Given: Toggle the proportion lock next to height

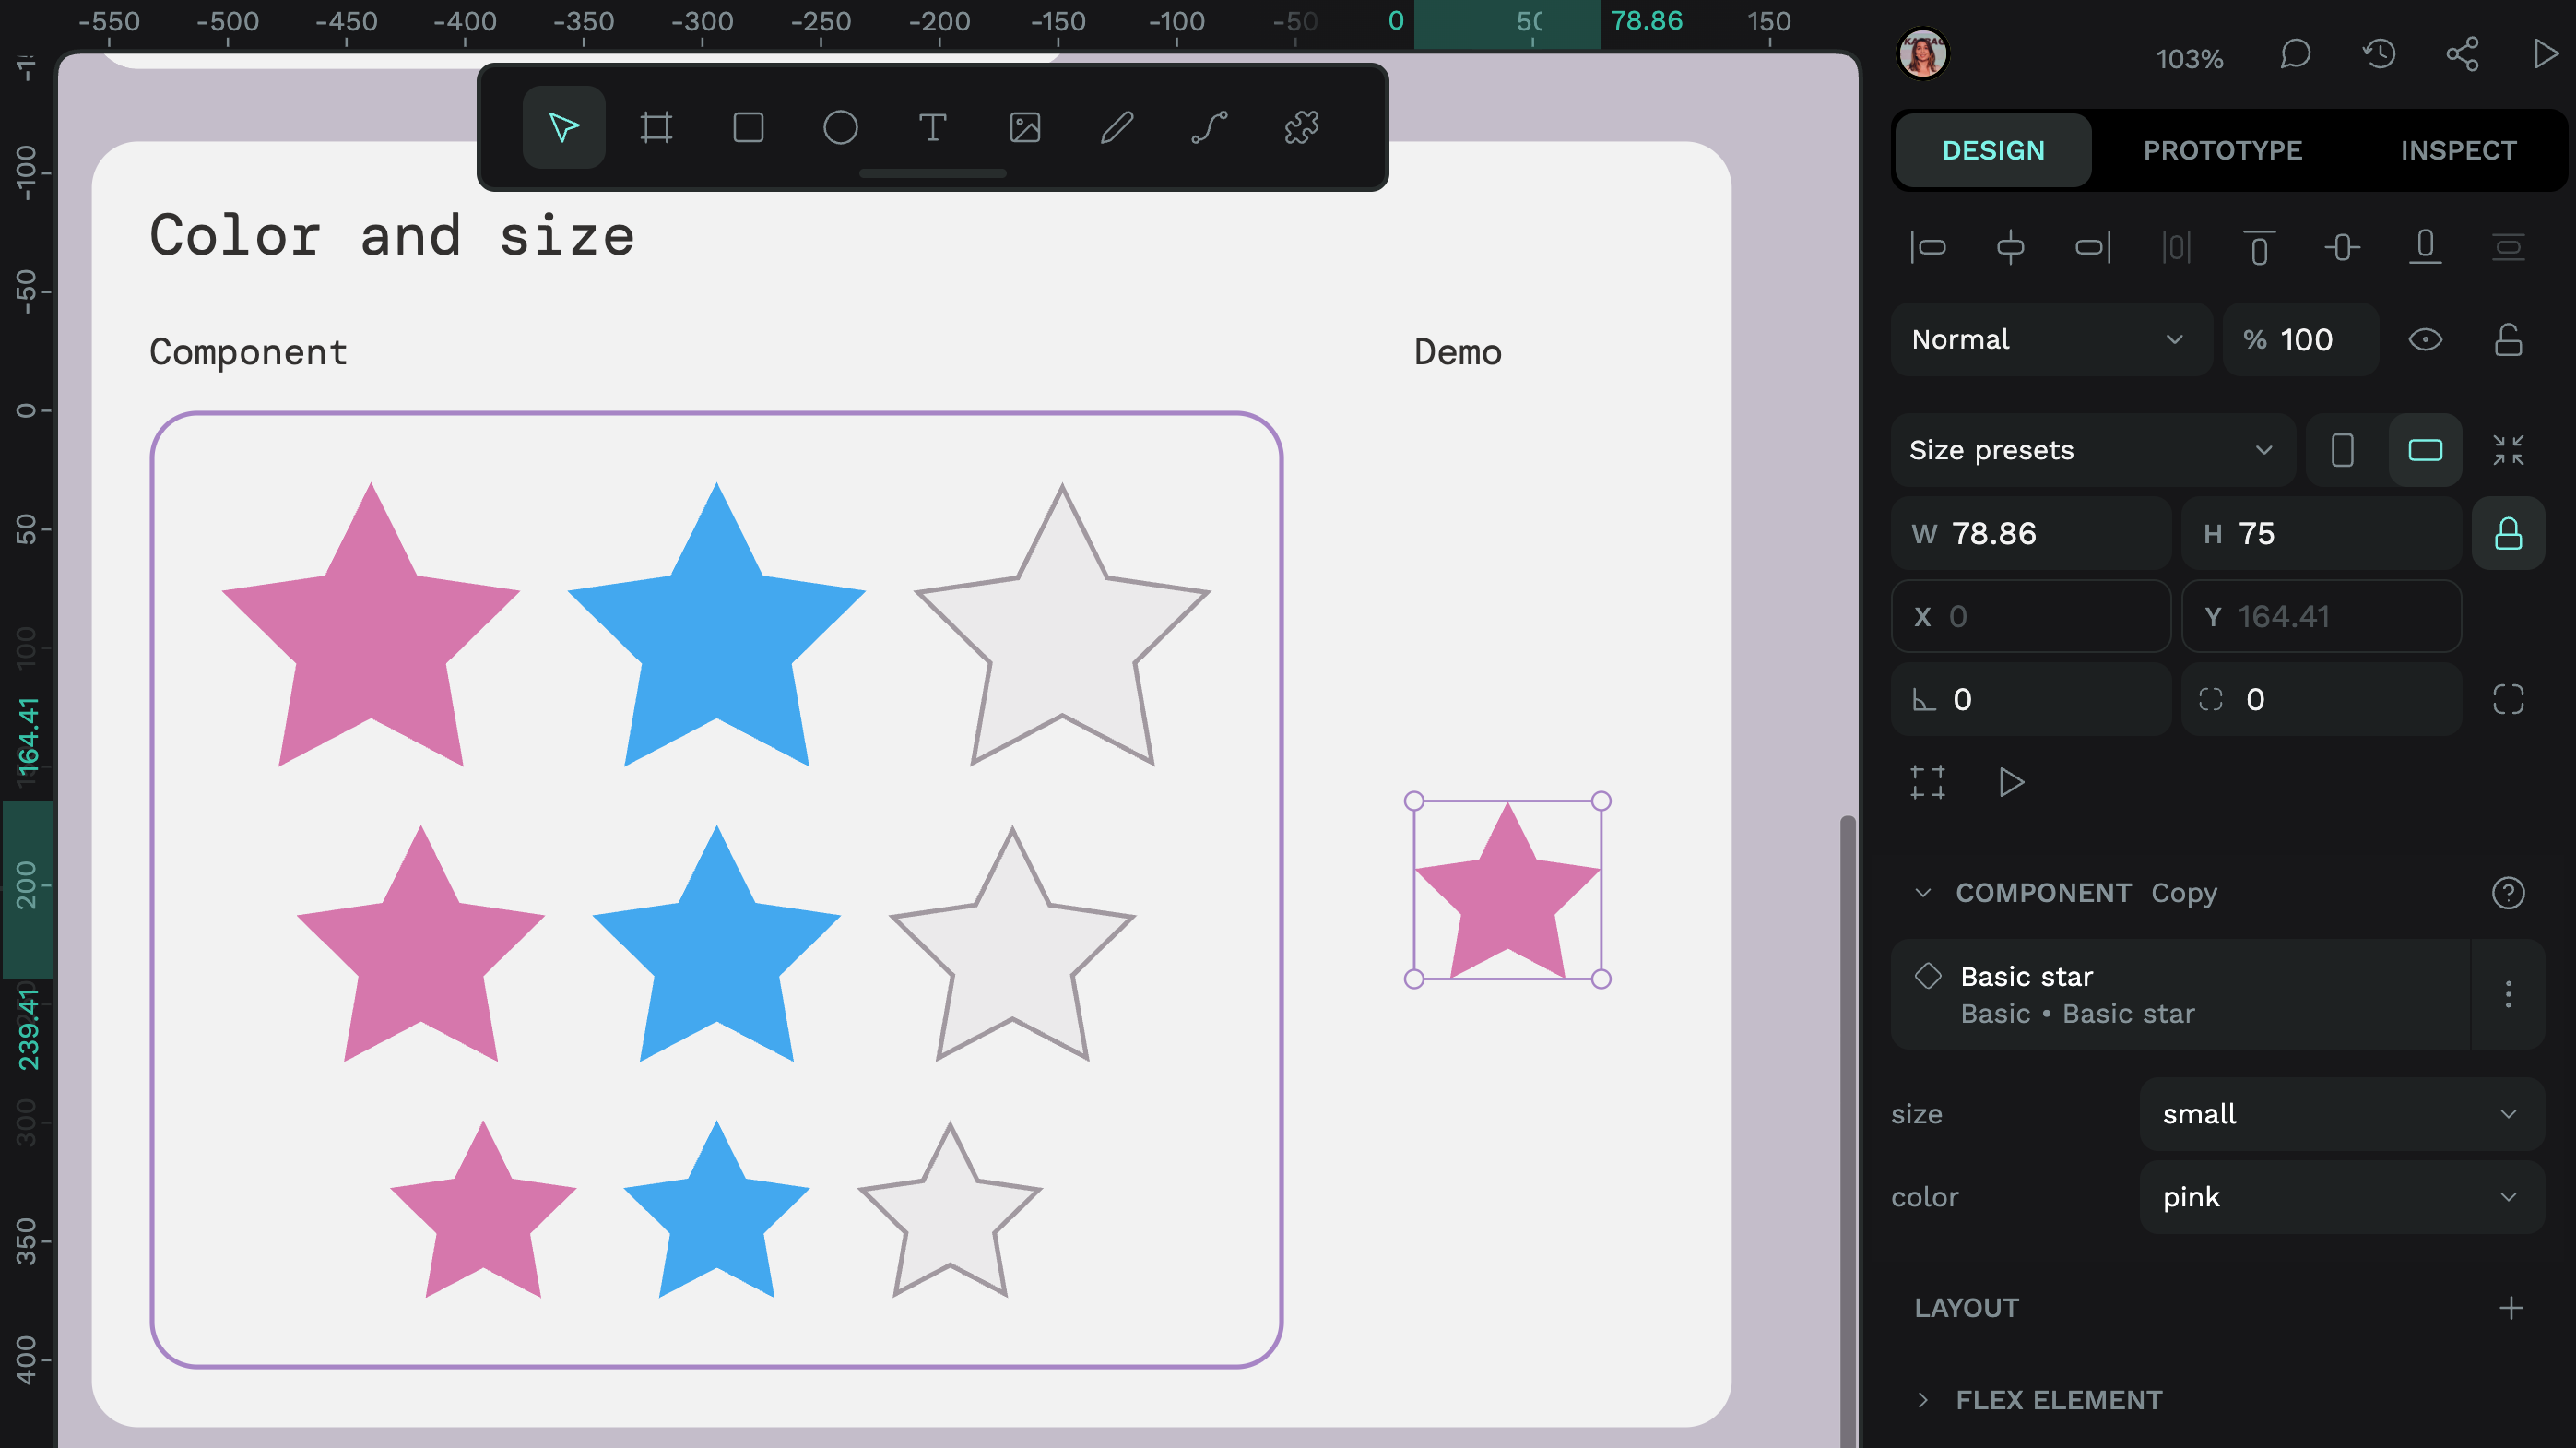Looking at the screenshot, I should click(x=2508, y=534).
